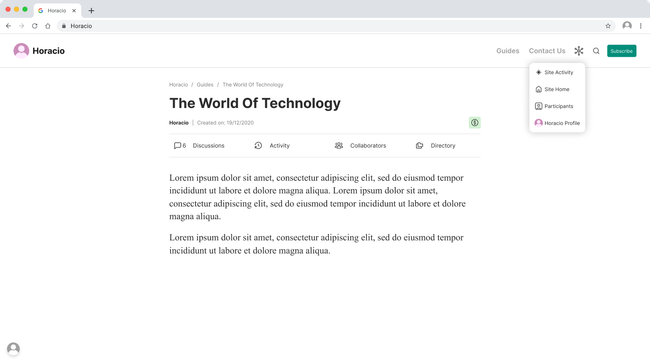Click the discussions speech bubble icon
The height and width of the screenshot is (362, 650).
click(177, 146)
